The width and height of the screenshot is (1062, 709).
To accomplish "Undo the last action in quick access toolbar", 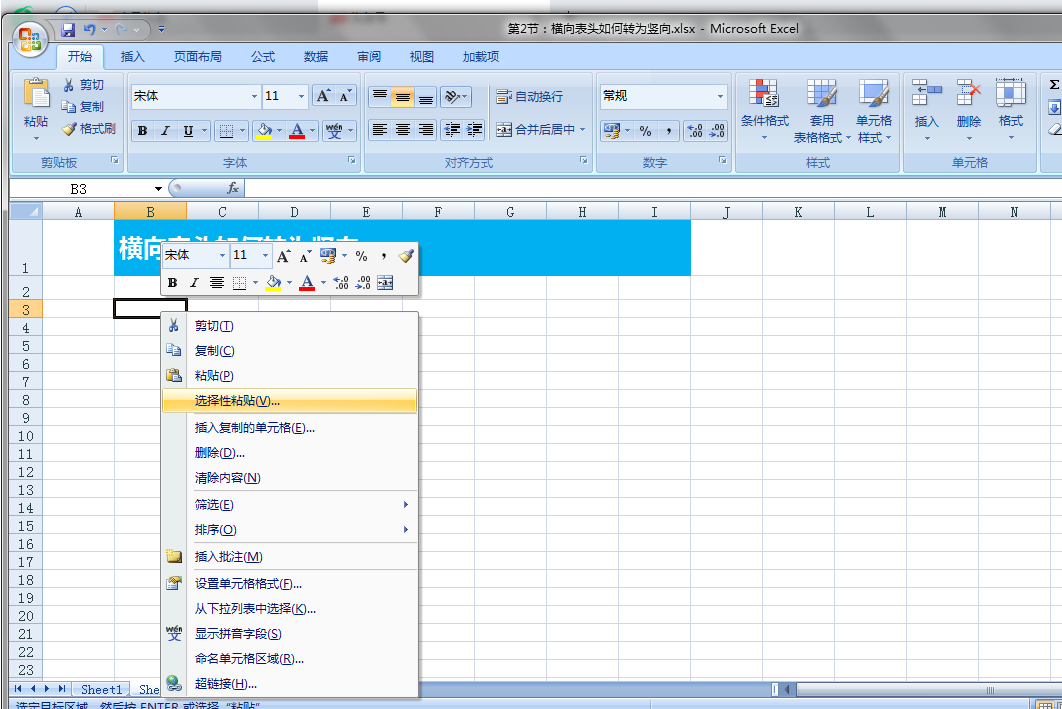I will 89,30.
